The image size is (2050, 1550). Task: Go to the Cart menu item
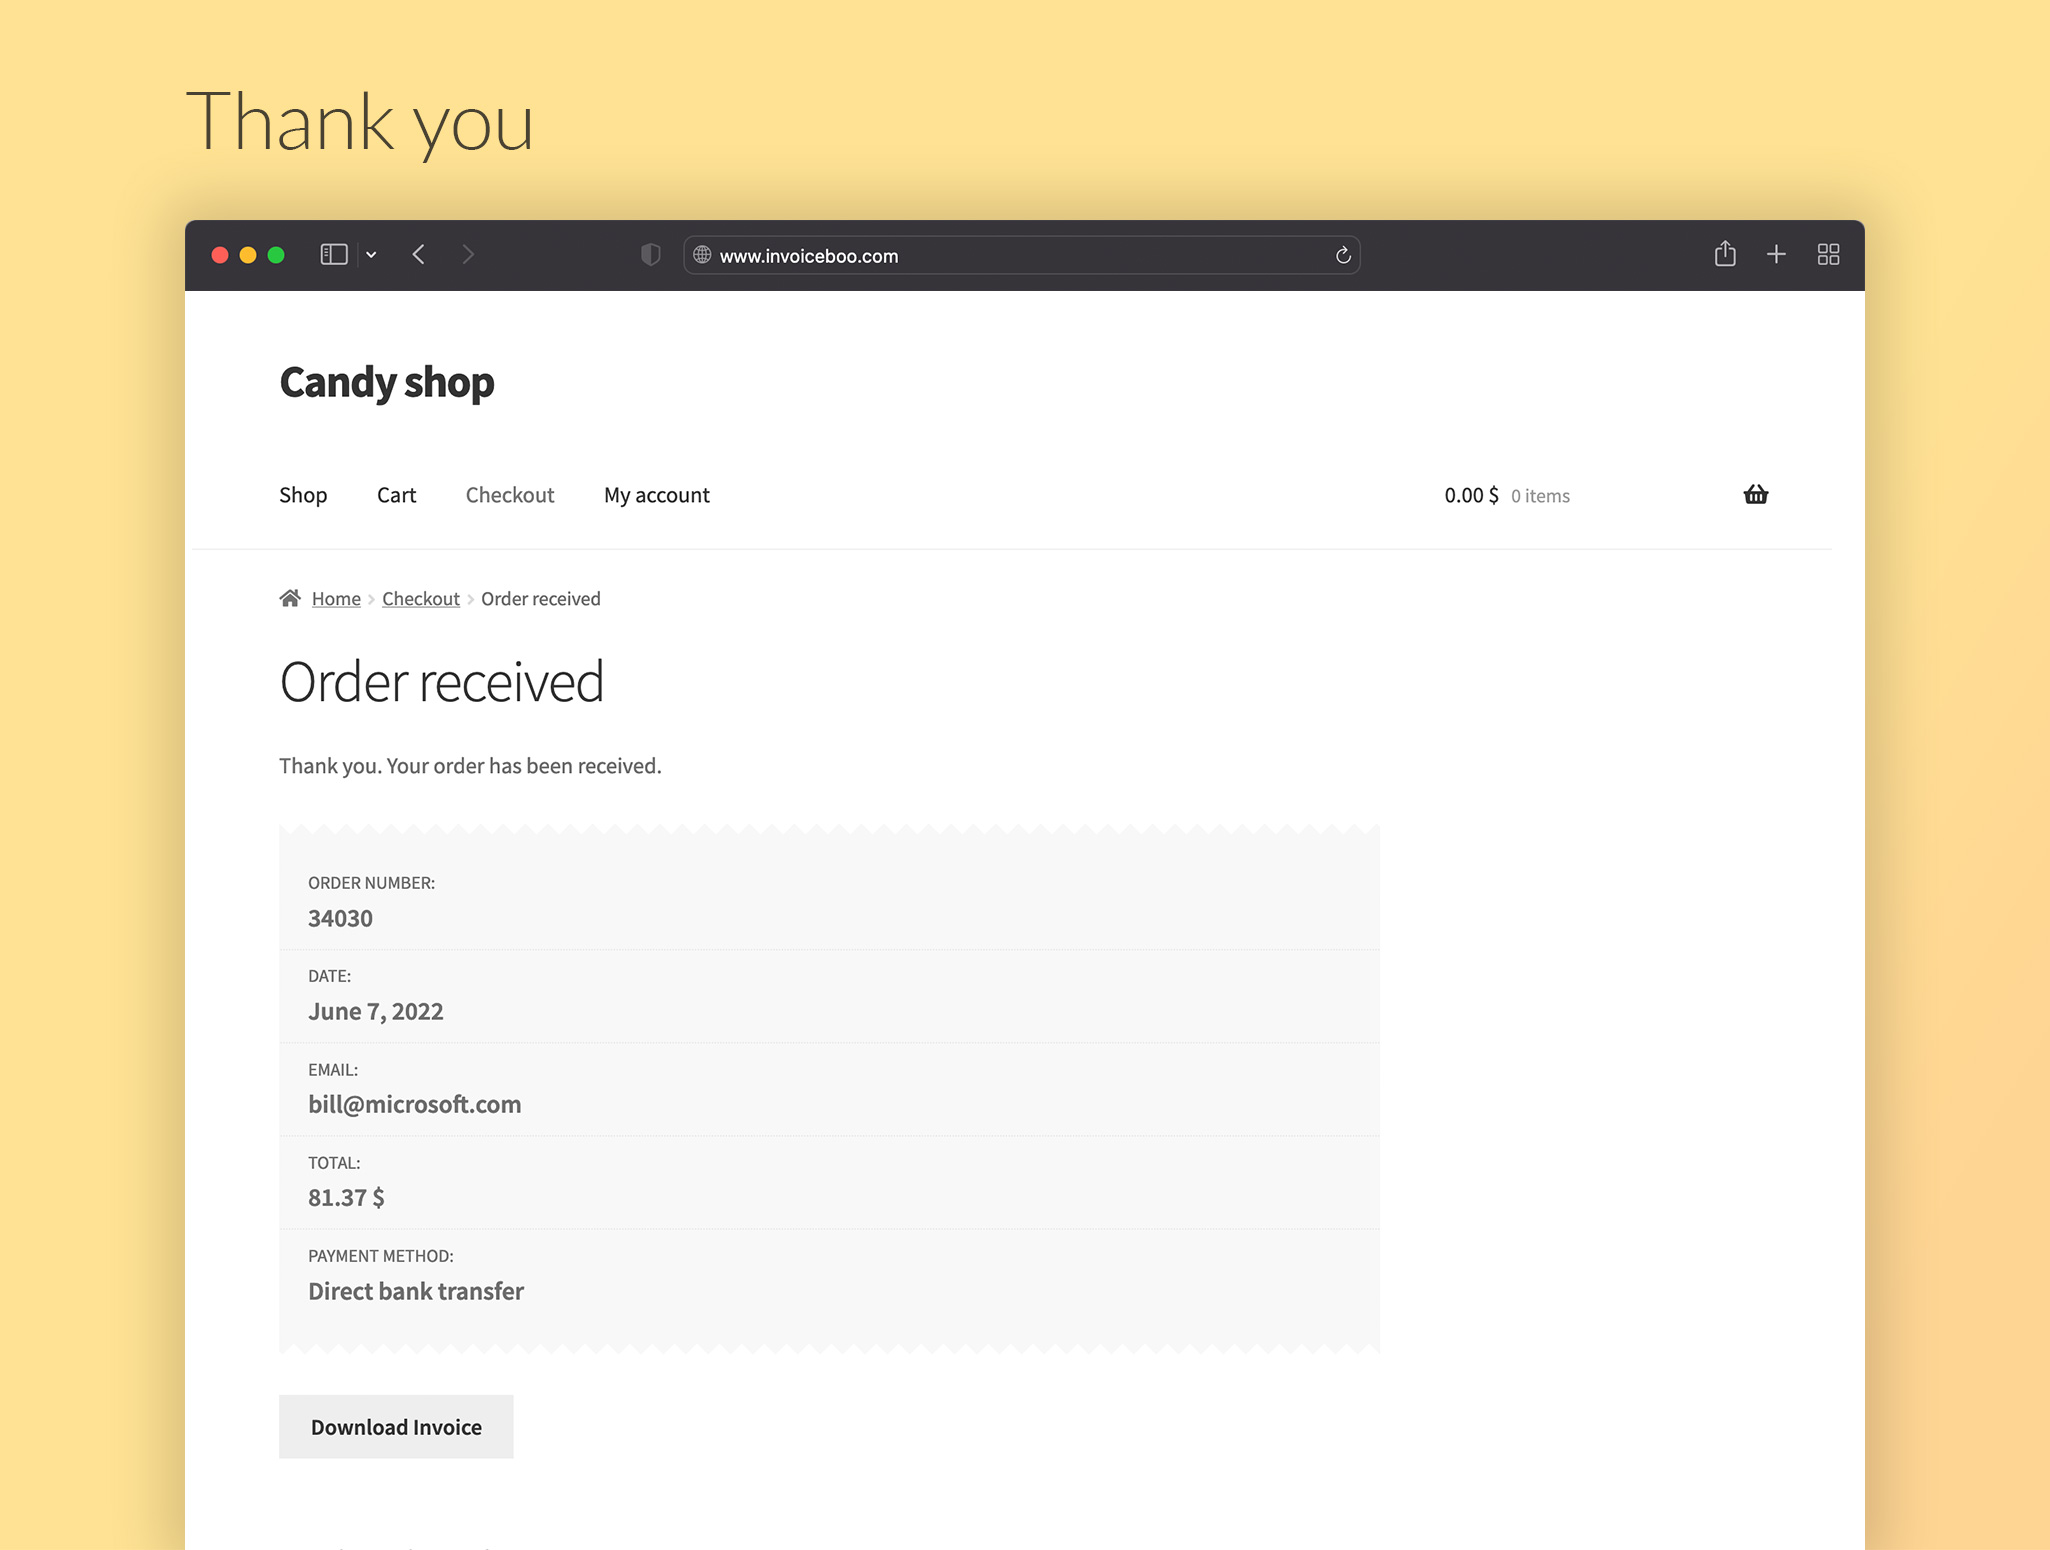coord(396,495)
